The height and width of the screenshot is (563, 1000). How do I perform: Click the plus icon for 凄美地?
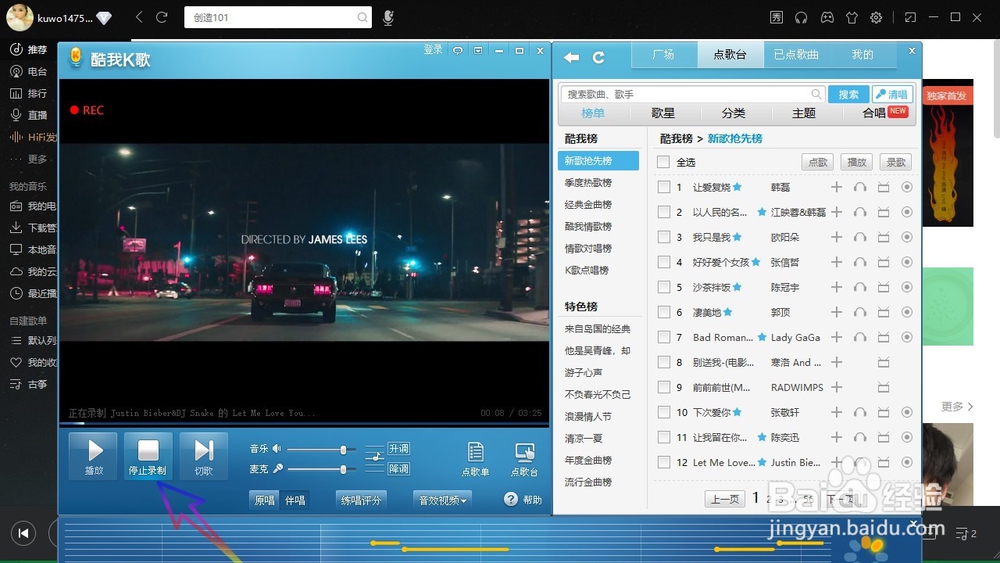(x=837, y=312)
